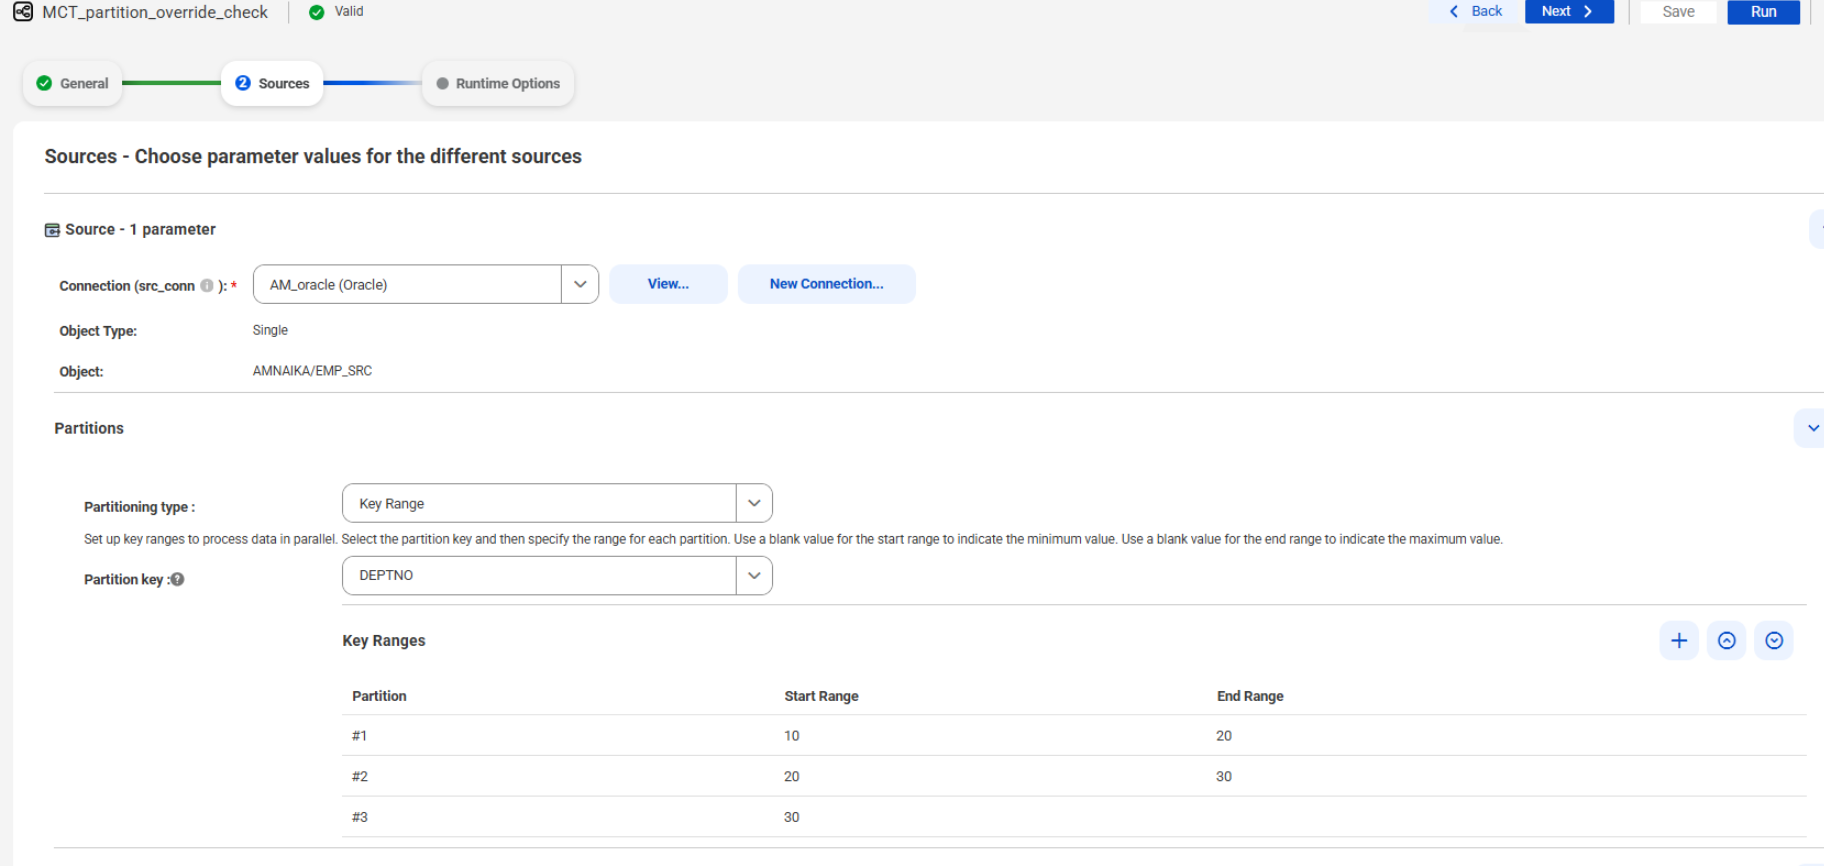Image resolution: width=1824 pixels, height=866 pixels.
Task: Click the mapping task icon beside MCT_partition_override_check
Action: point(23,12)
